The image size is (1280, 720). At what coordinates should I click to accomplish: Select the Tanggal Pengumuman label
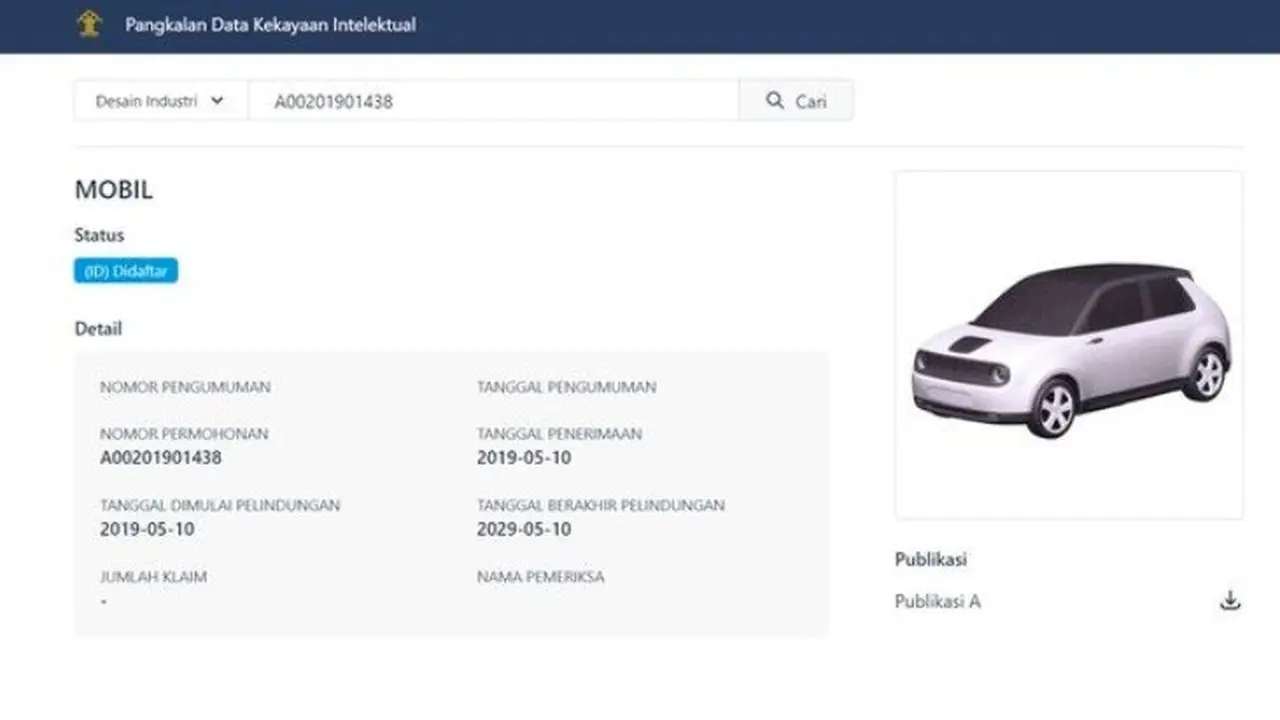coord(567,387)
